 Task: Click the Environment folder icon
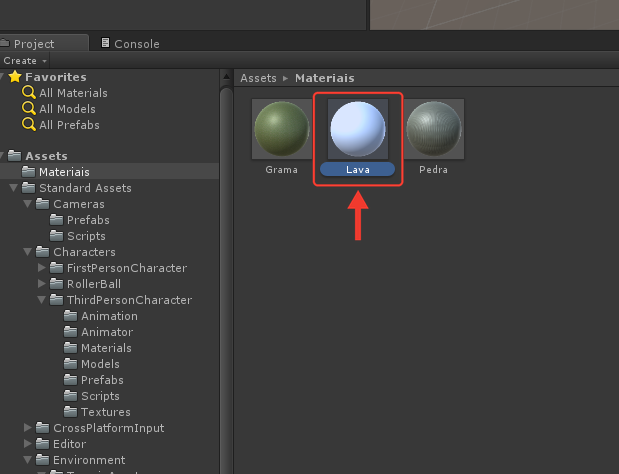[43, 459]
